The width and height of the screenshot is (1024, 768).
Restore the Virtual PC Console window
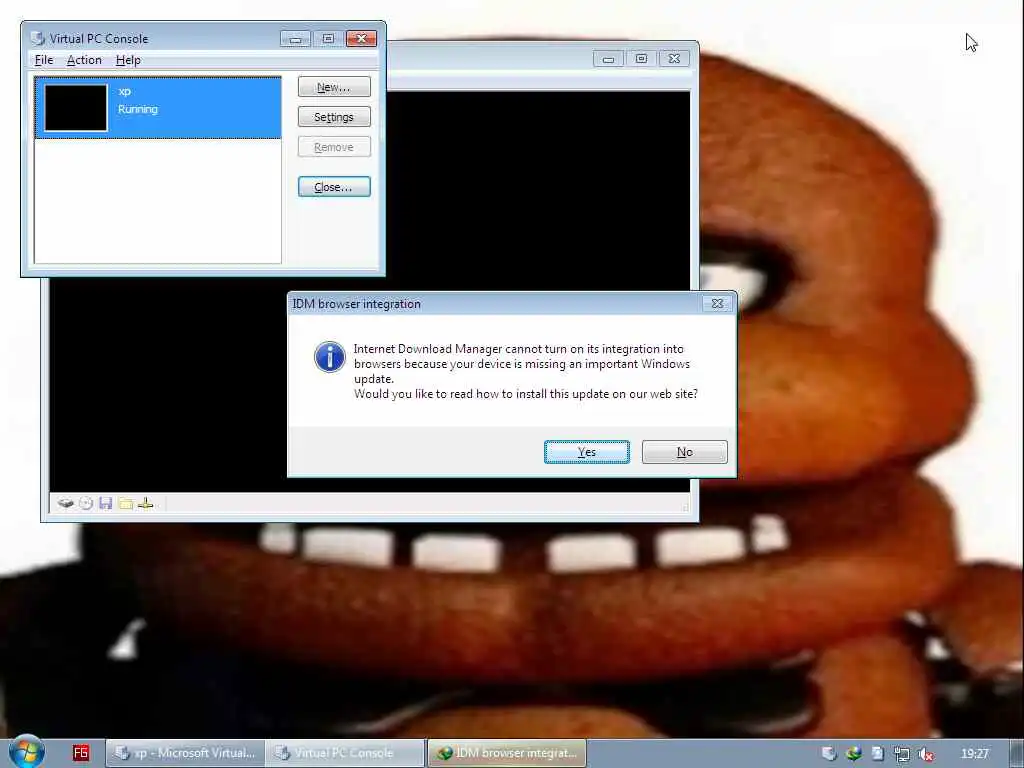pos(328,39)
